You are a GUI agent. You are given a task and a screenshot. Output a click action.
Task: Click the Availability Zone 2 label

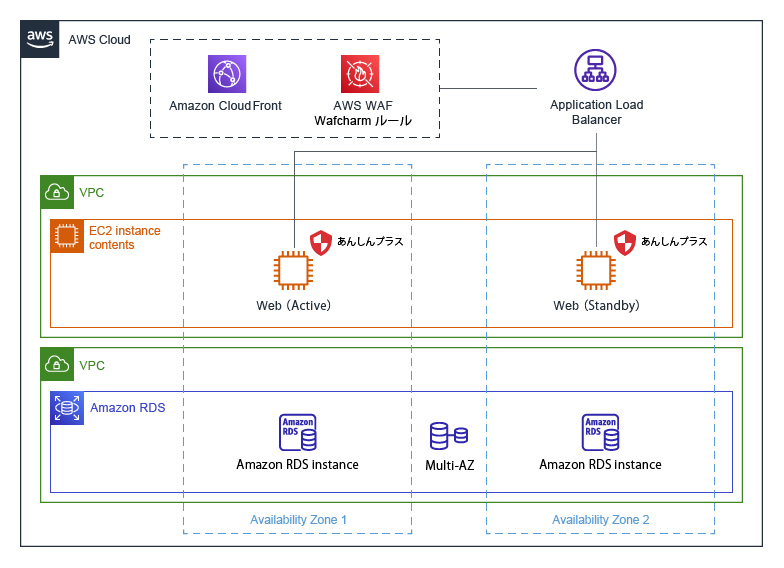point(600,520)
